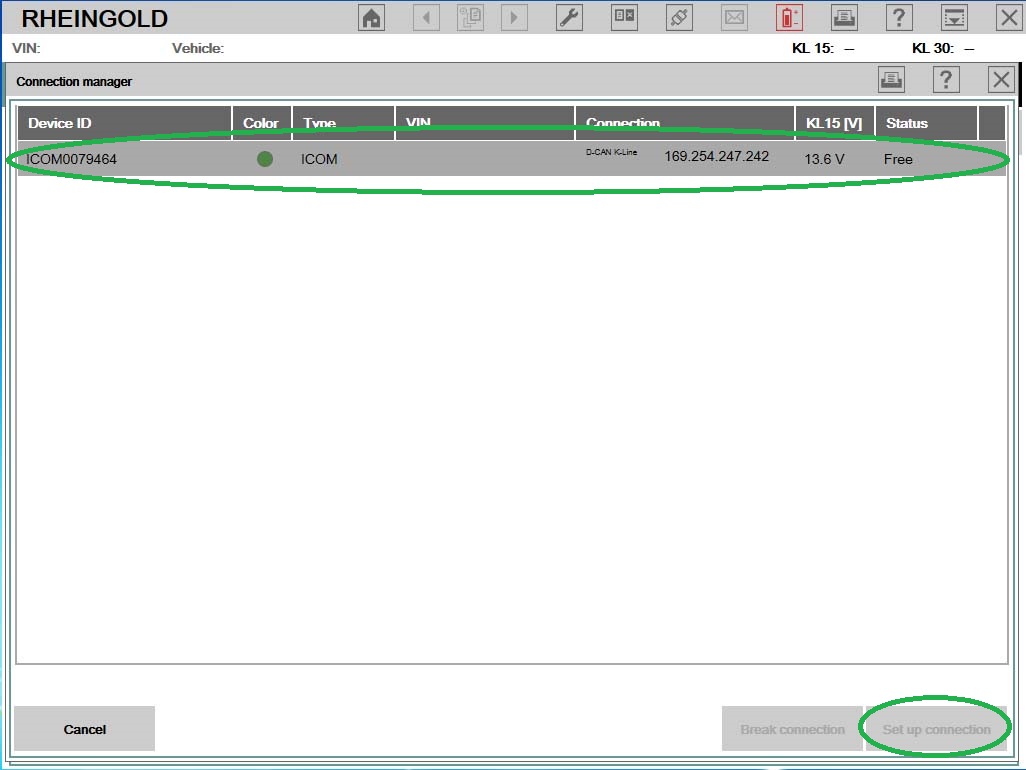Click the main toolbar print icon

pos(844,18)
